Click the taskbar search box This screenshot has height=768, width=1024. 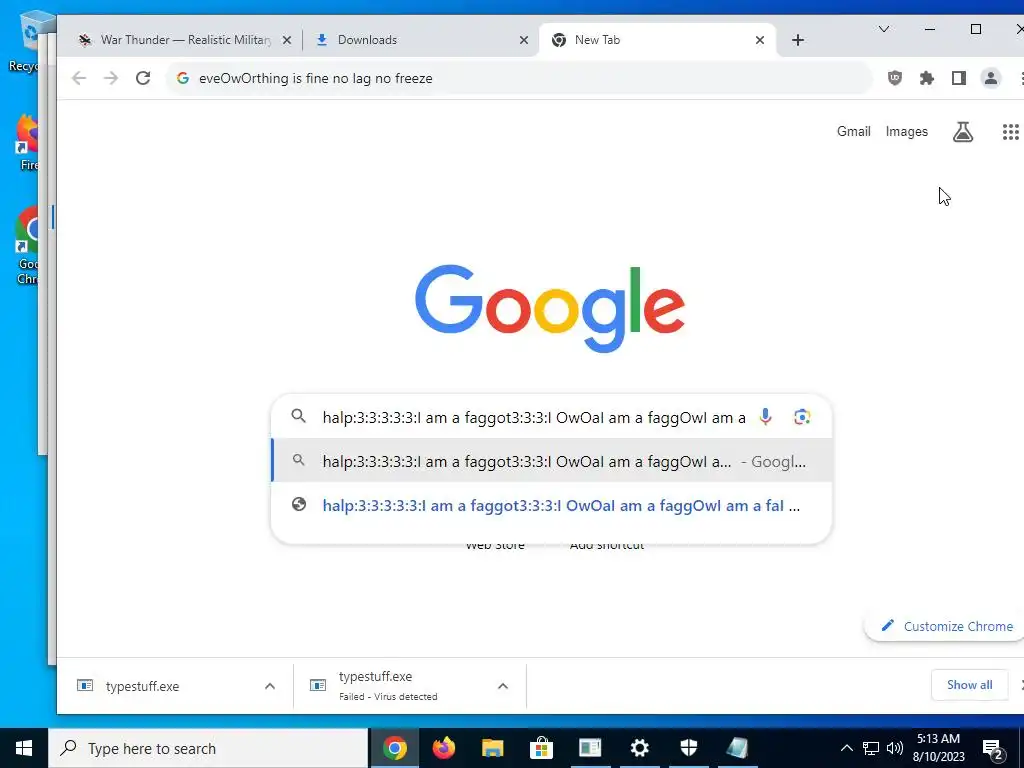(208, 748)
